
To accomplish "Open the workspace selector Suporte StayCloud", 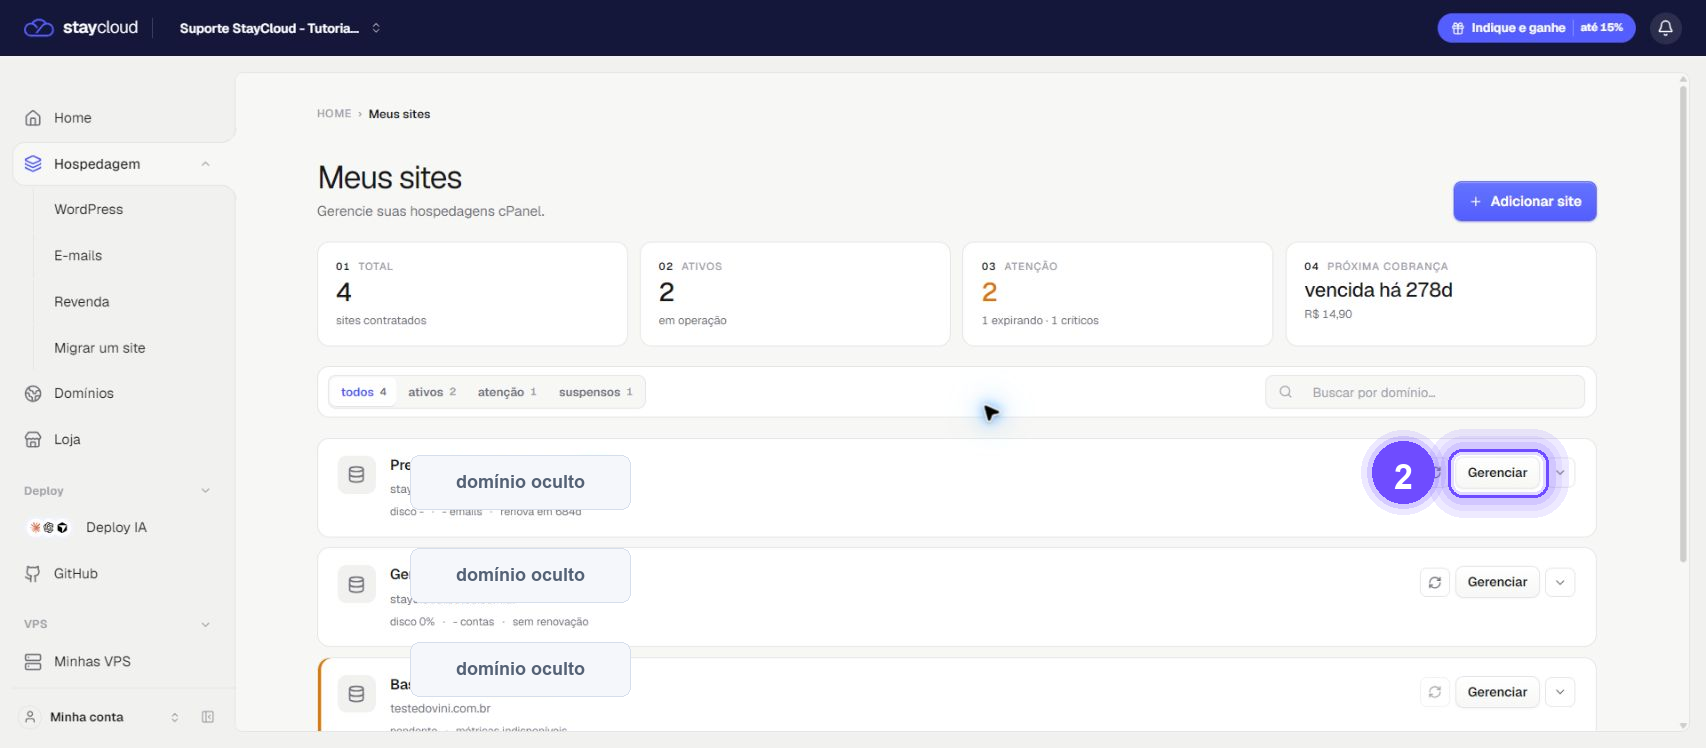I will 280,28.
